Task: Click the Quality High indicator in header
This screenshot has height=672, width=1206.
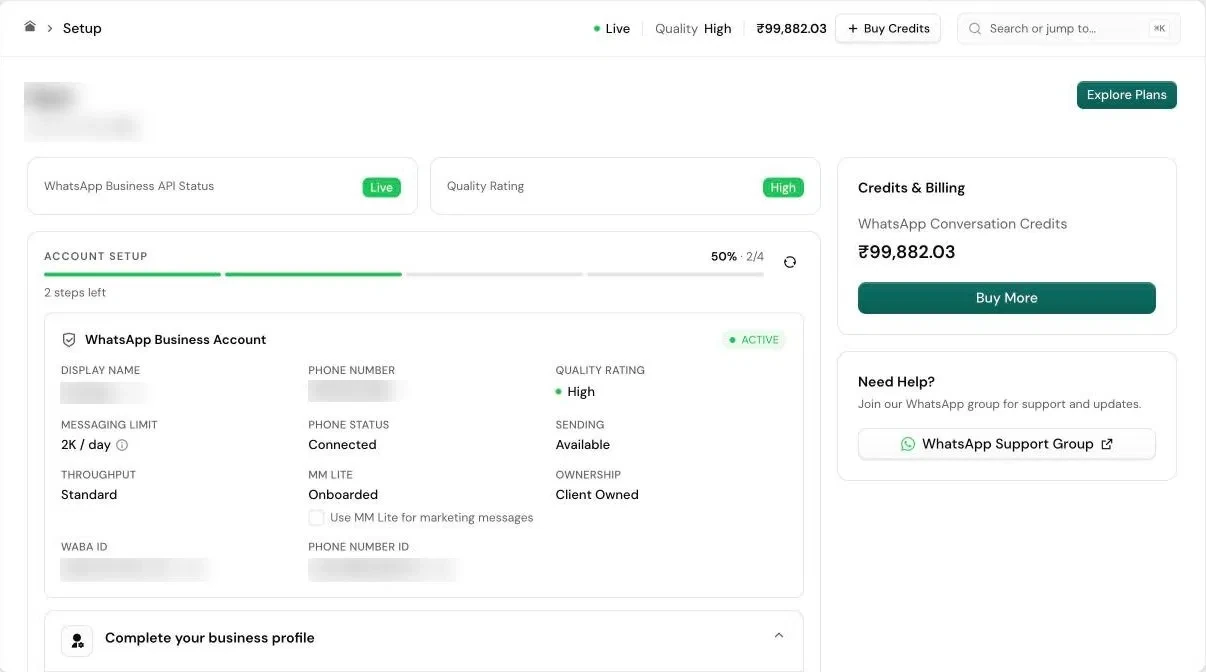Action: coord(693,29)
